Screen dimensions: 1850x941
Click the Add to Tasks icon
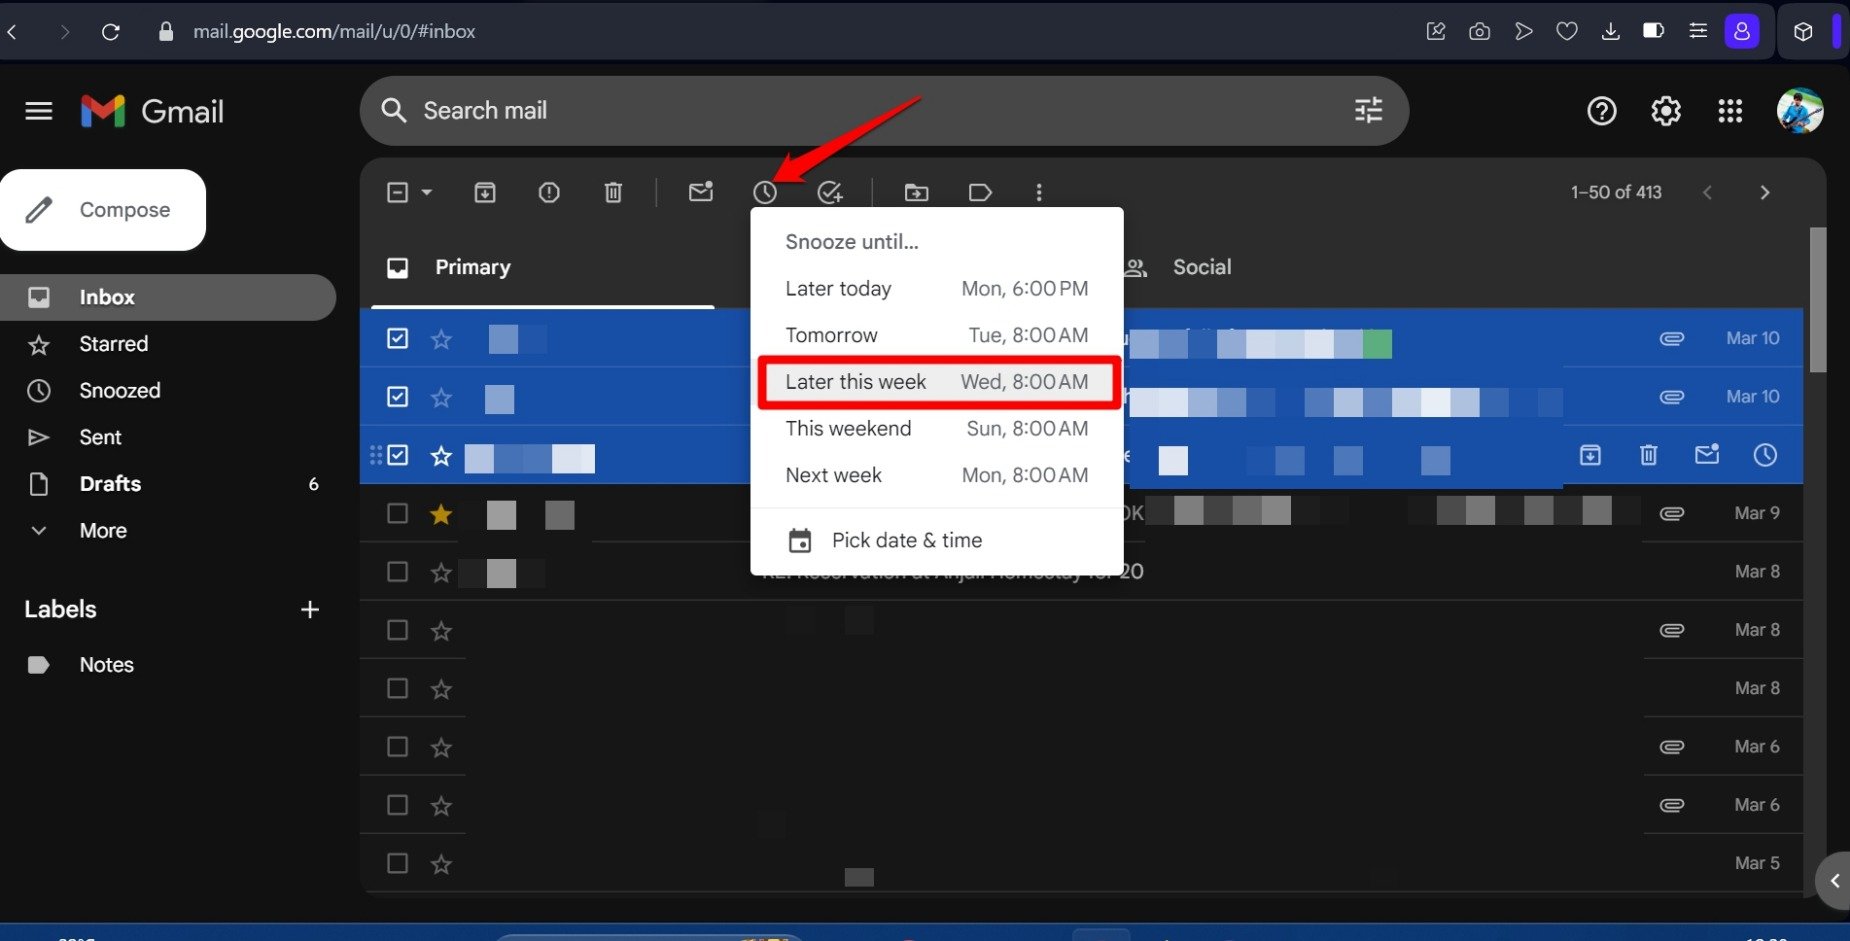(830, 192)
